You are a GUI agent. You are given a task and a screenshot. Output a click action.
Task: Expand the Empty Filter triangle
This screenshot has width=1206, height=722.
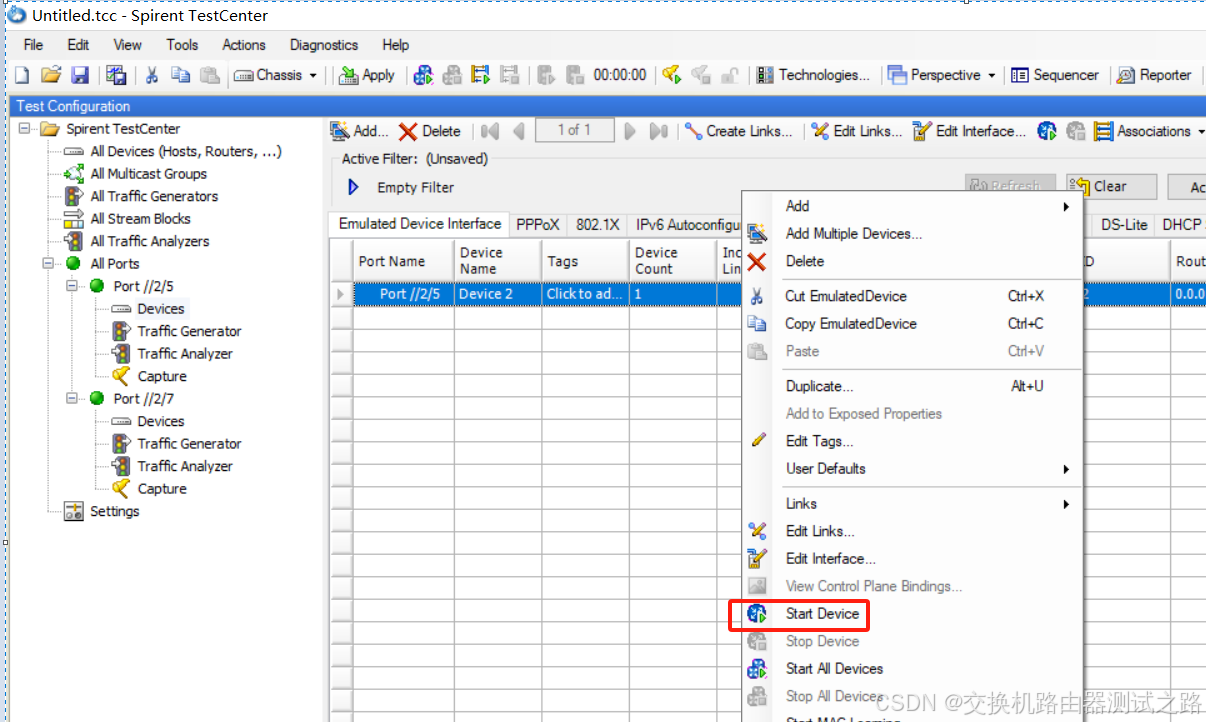click(x=353, y=187)
